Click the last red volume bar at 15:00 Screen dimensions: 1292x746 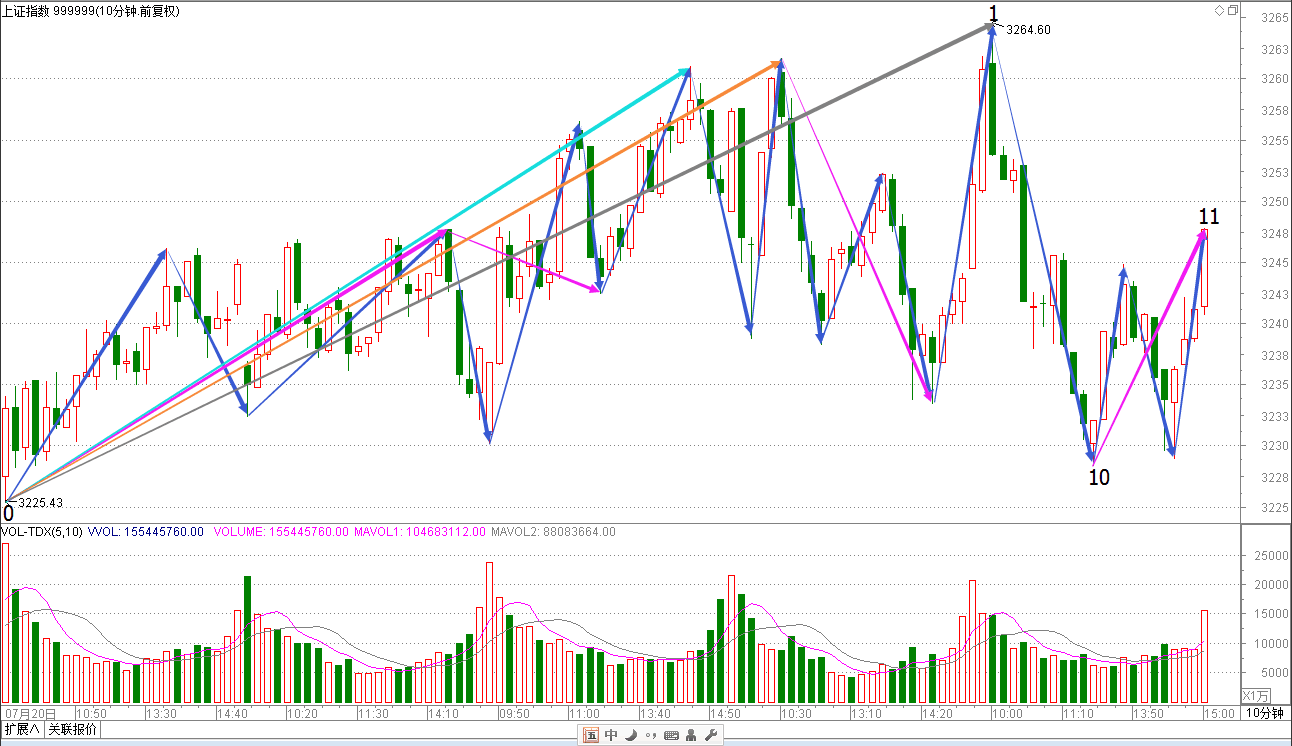[1205, 656]
